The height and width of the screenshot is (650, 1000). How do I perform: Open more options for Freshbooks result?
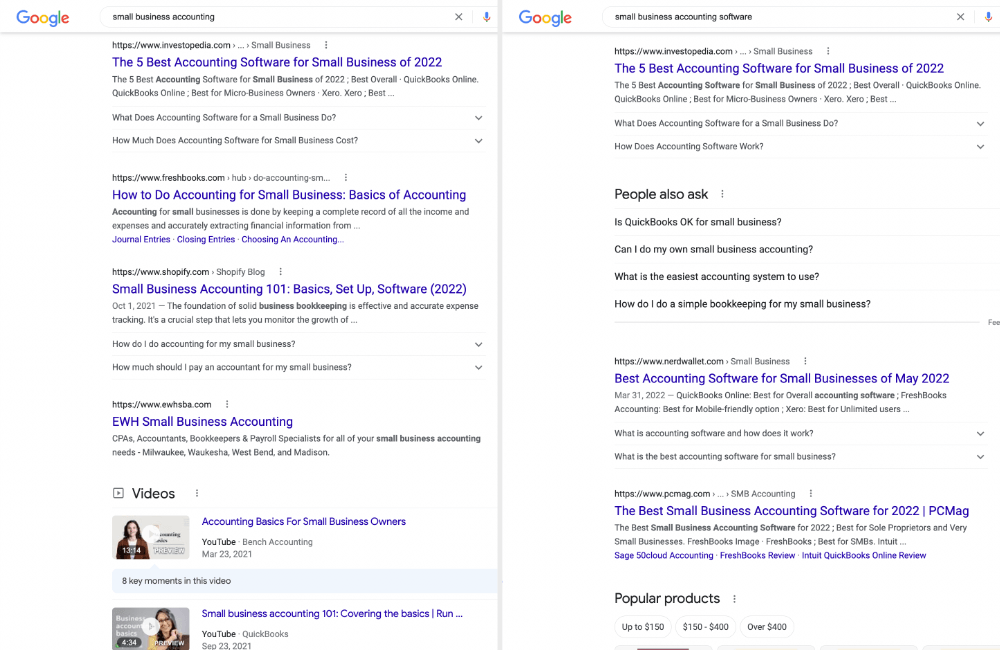pos(346,178)
